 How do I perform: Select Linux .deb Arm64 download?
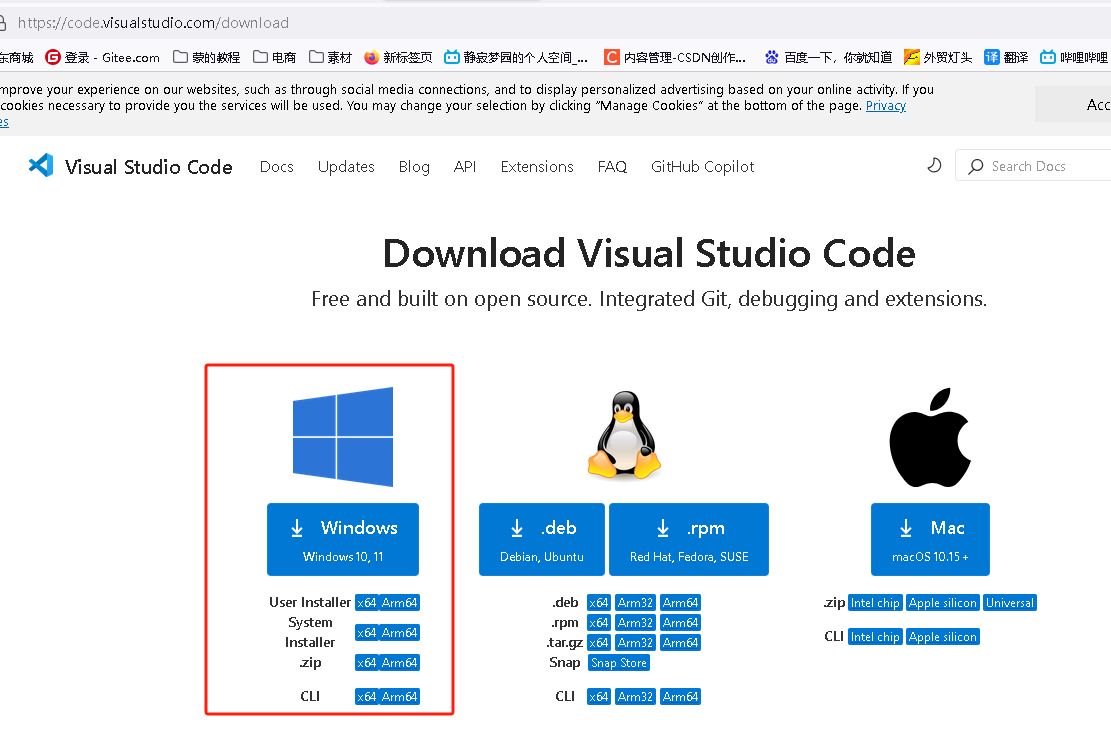tap(681, 602)
